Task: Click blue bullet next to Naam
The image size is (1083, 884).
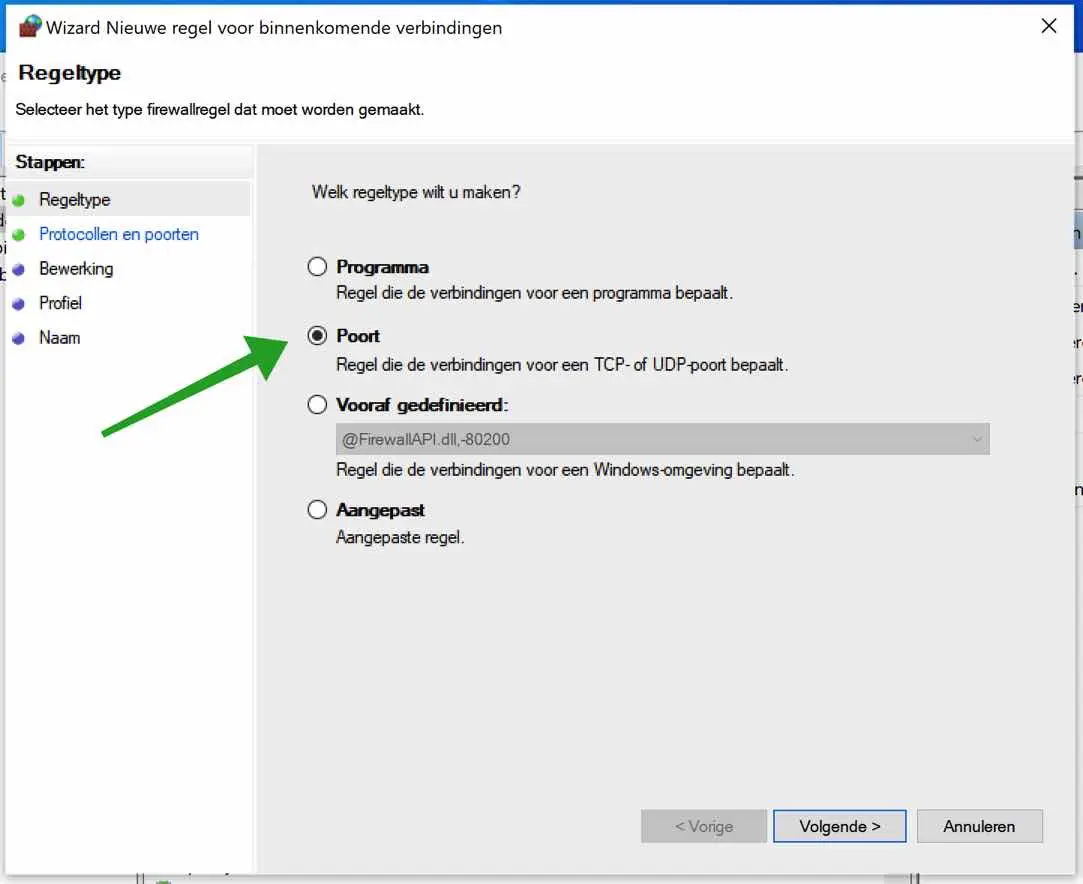Action: pyautogui.click(x=19, y=338)
